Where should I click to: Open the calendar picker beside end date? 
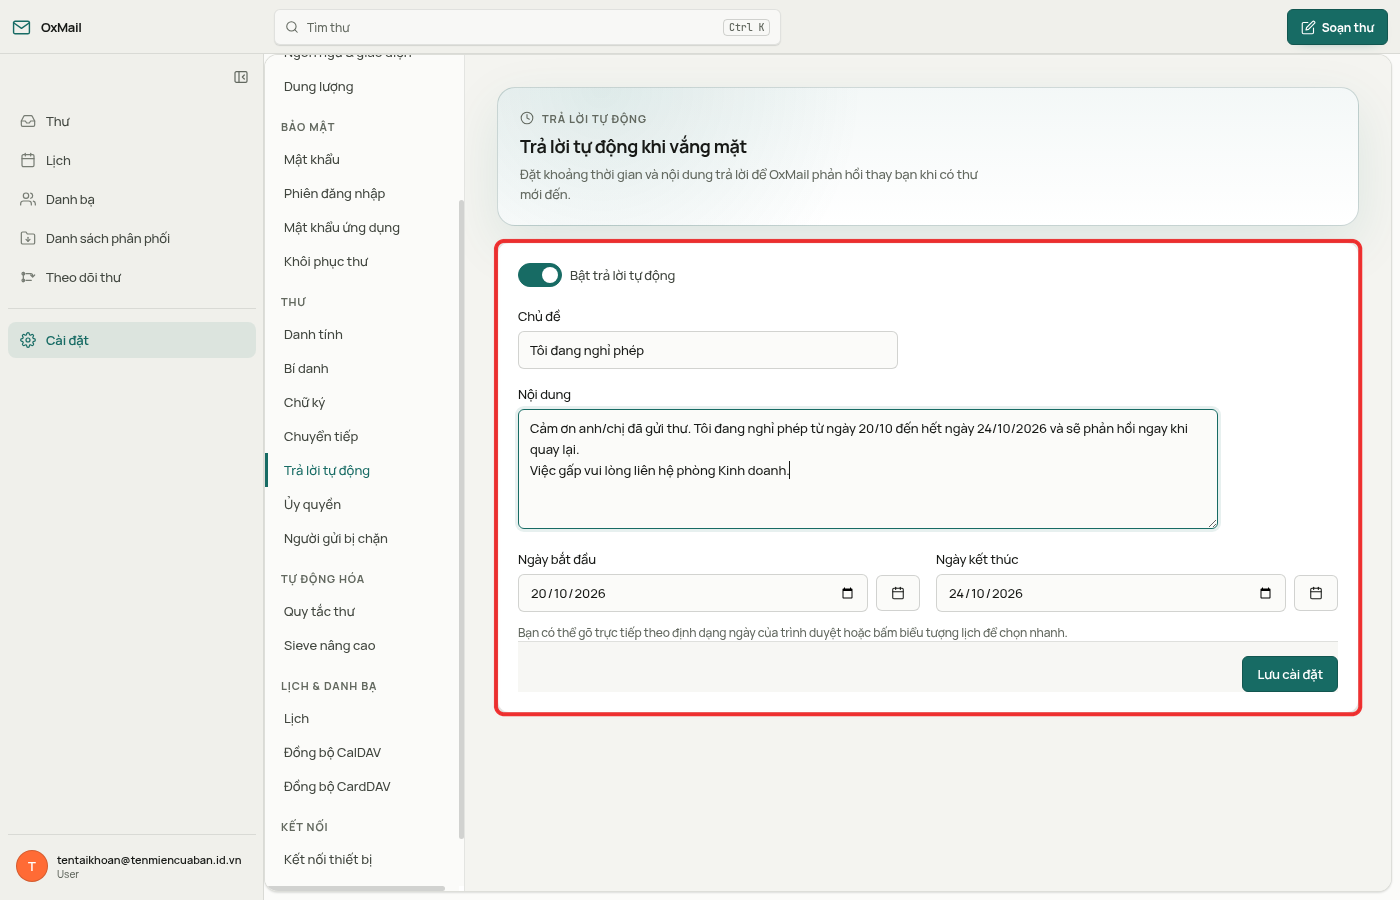pos(1316,593)
